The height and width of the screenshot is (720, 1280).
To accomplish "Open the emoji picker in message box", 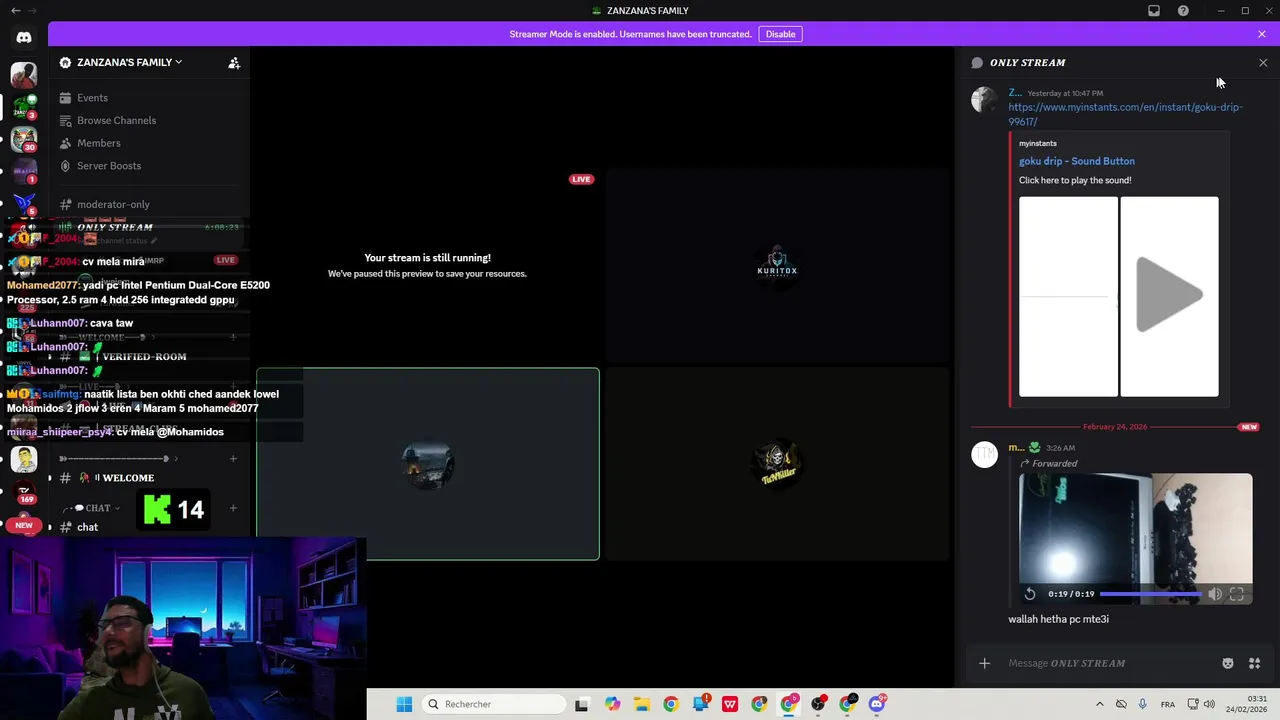I will point(1228,663).
